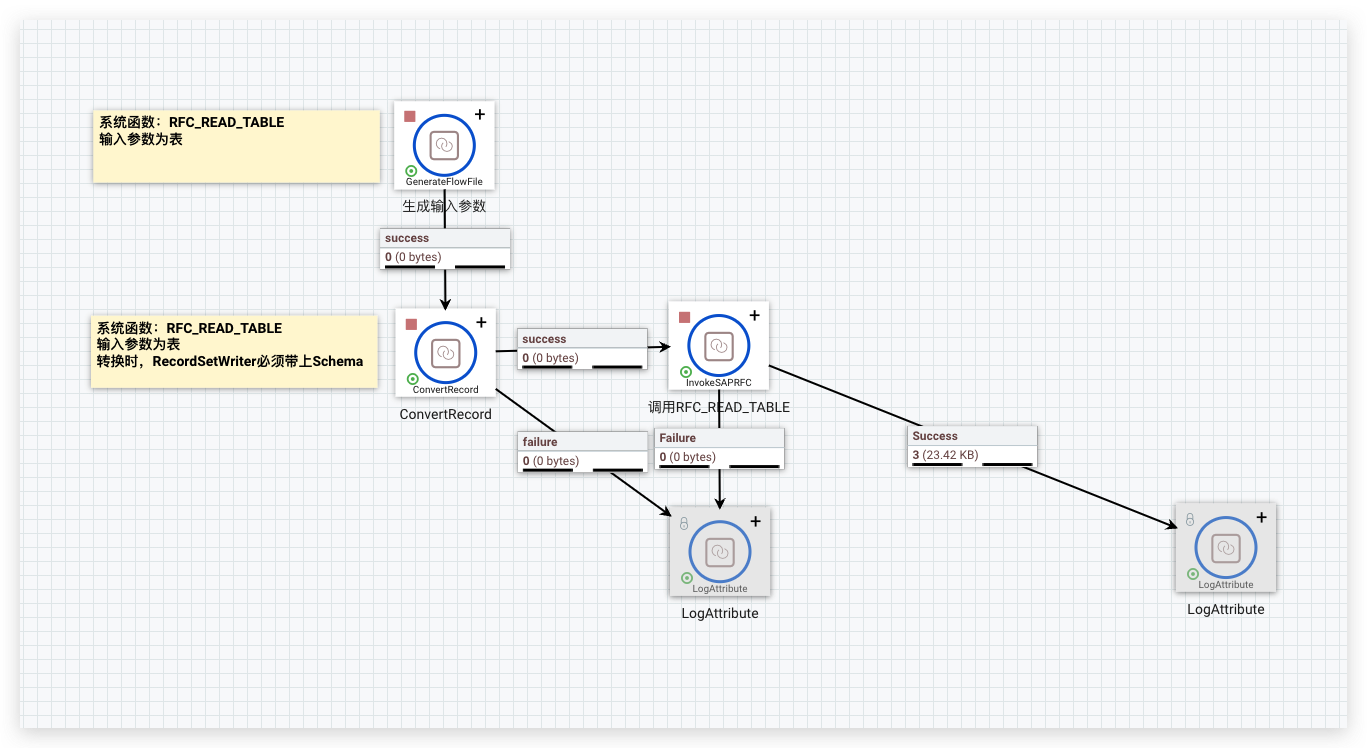Select the lowercase failure queue from ConvertRecord
Screen dimensions: 1367x748
582,452
